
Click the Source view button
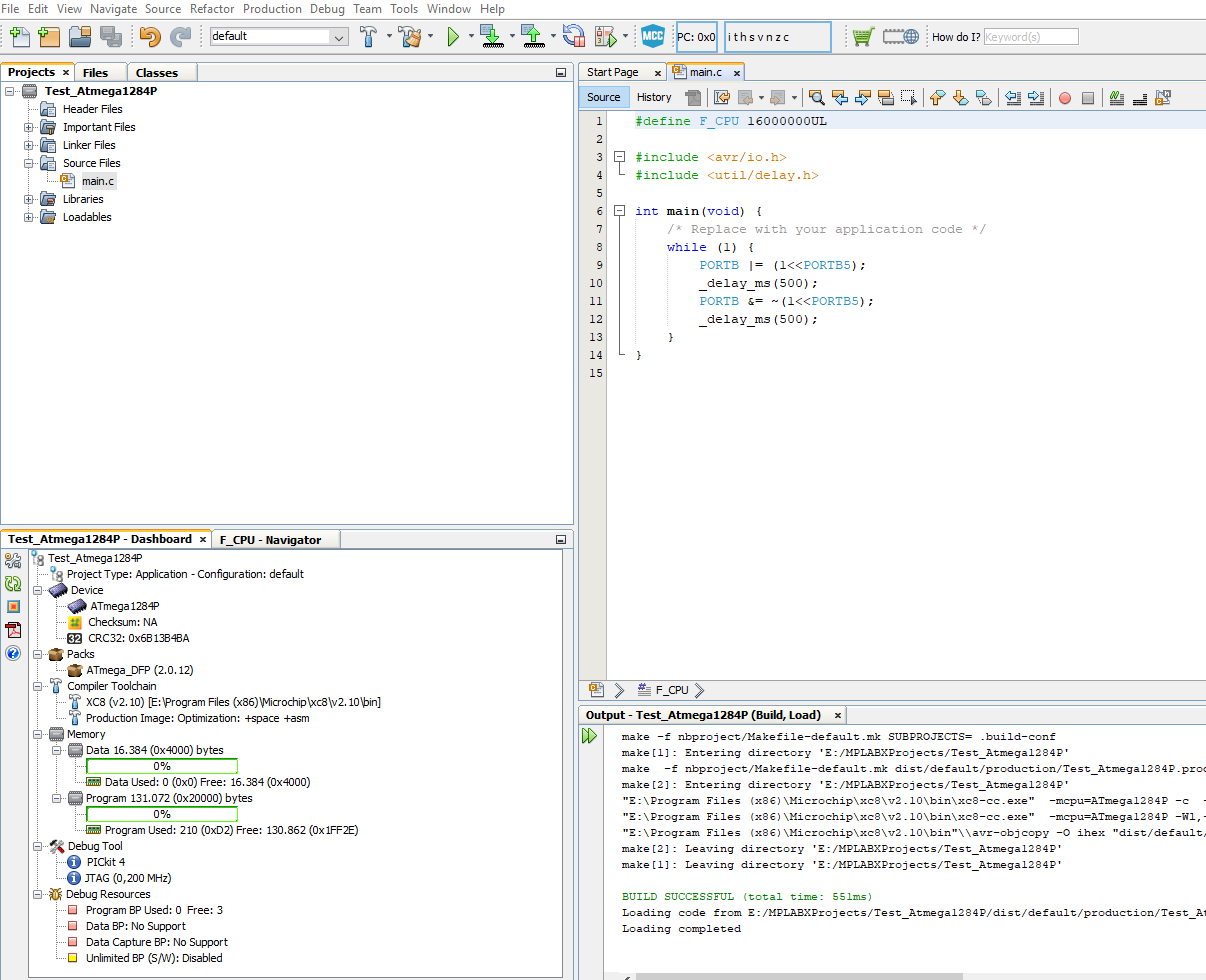click(603, 97)
